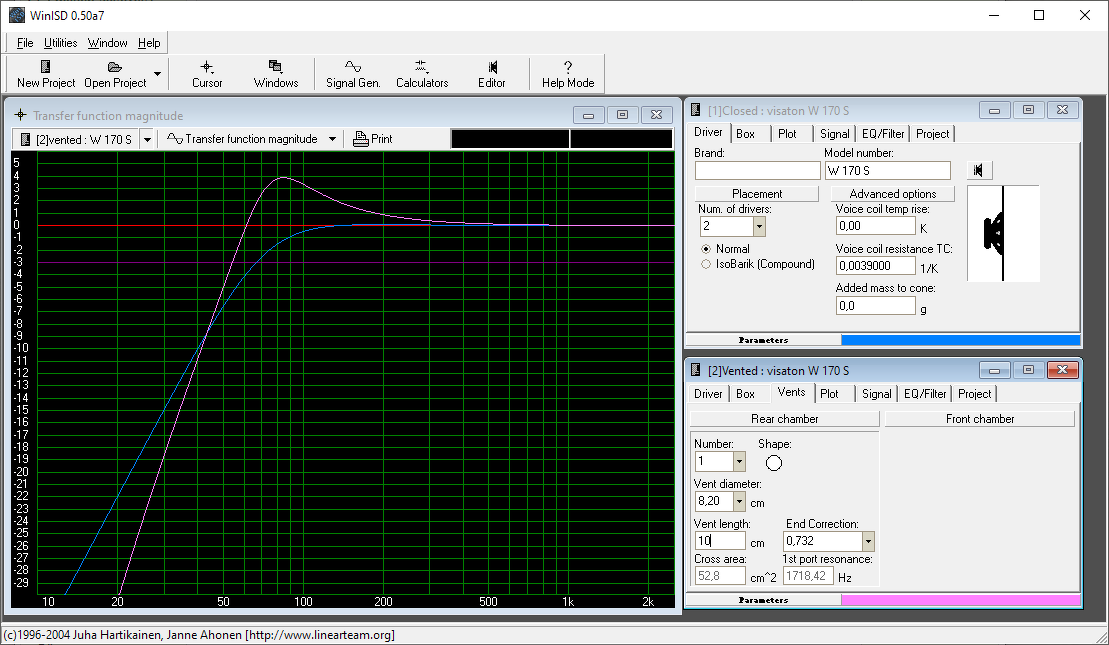Switch to Project tab in Closed project
Image resolution: width=1109 pixels, height=645 pixels.
tap(932, 134)
